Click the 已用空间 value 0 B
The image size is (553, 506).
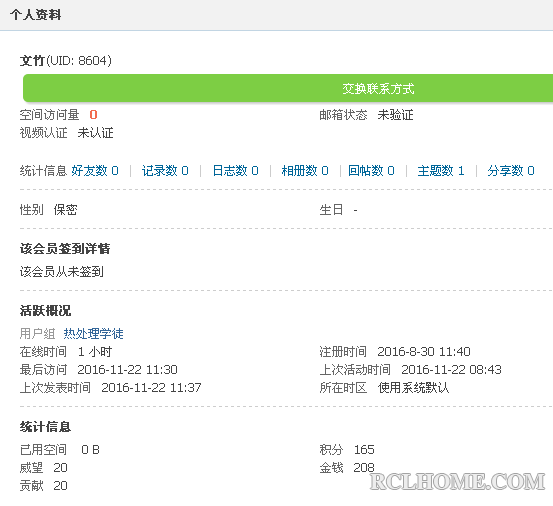click(x=91, y=450)
